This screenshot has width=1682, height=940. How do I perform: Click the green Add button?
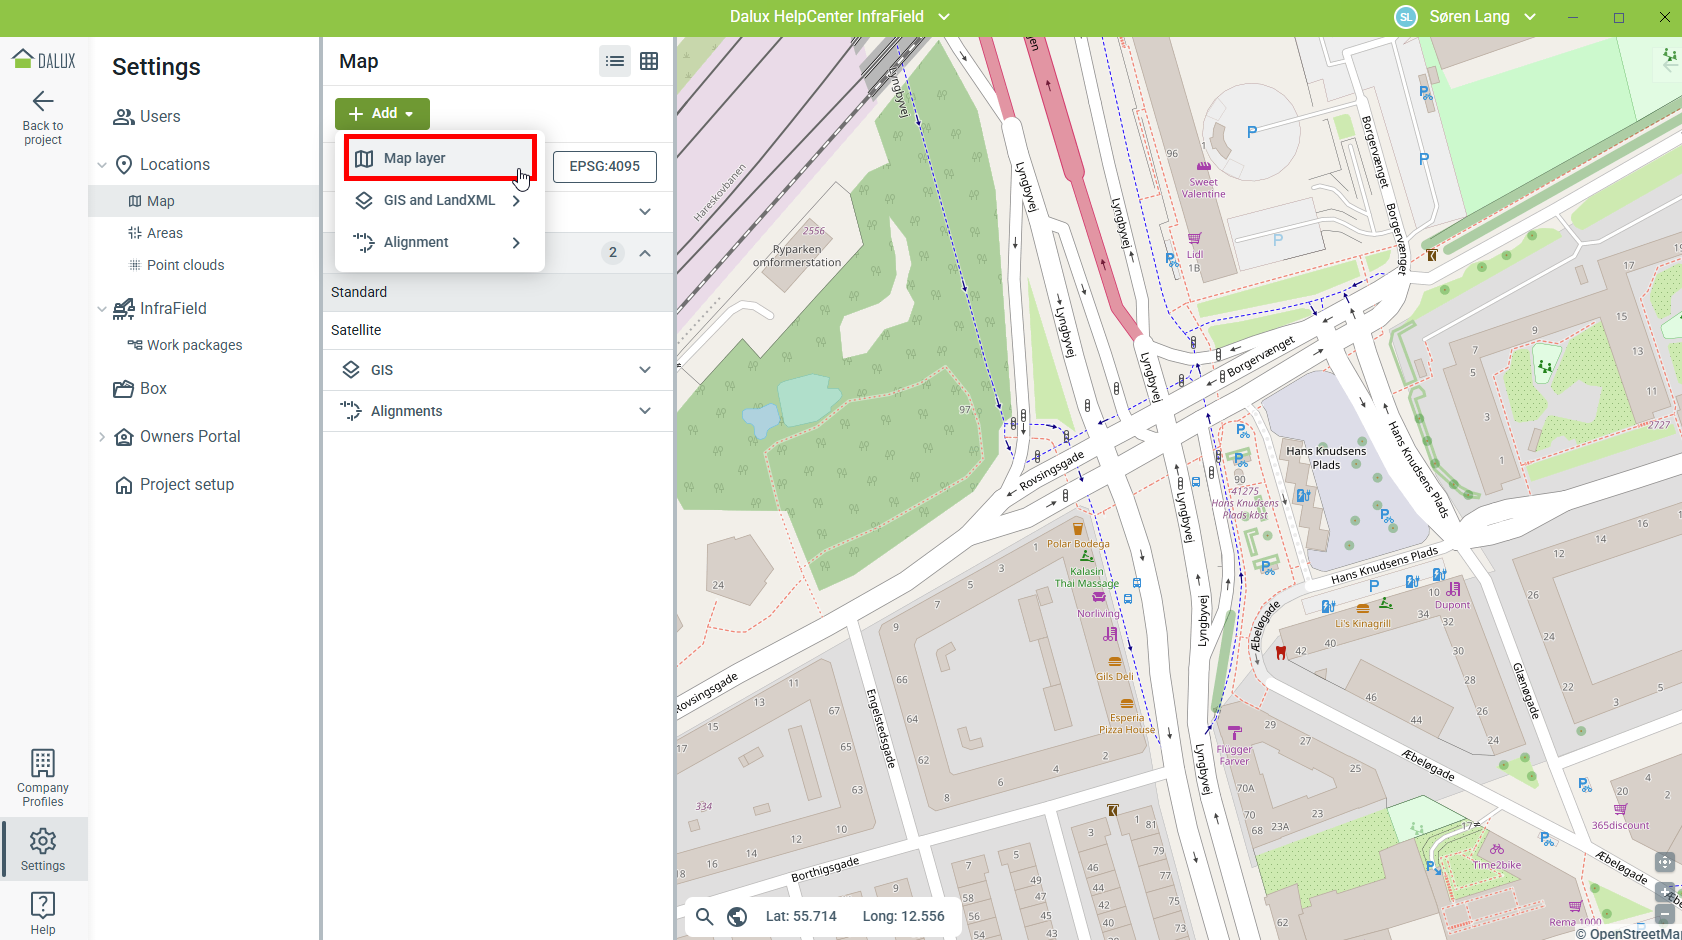[x=382, y=114]
